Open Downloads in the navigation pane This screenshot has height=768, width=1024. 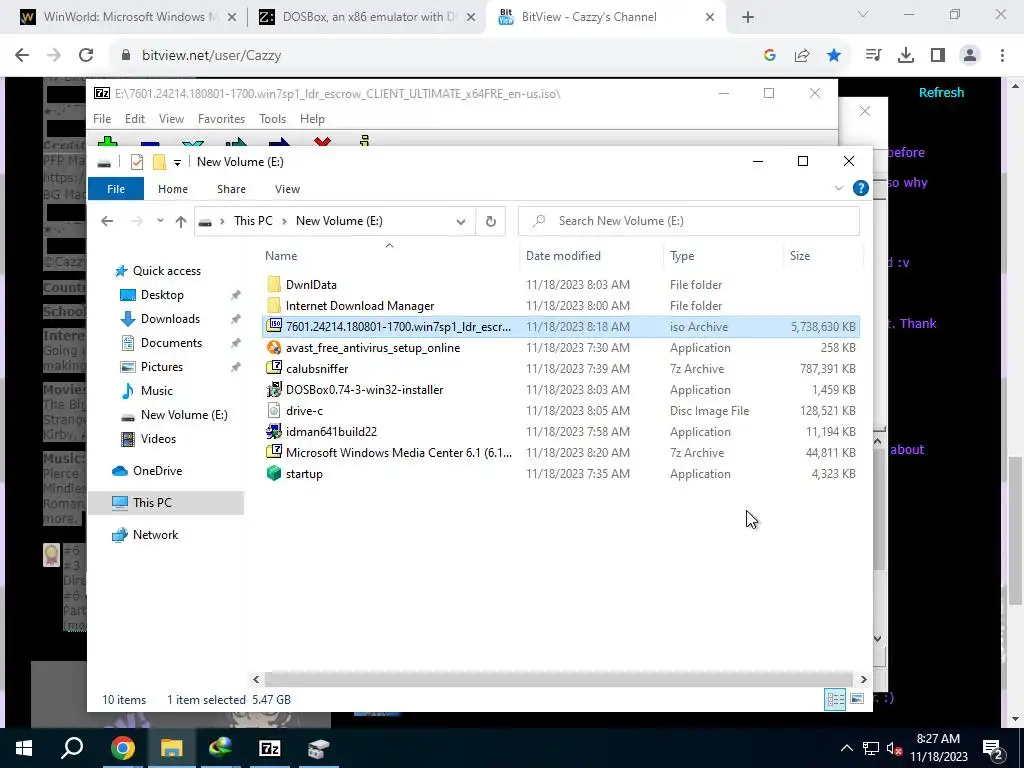point(170,319)
